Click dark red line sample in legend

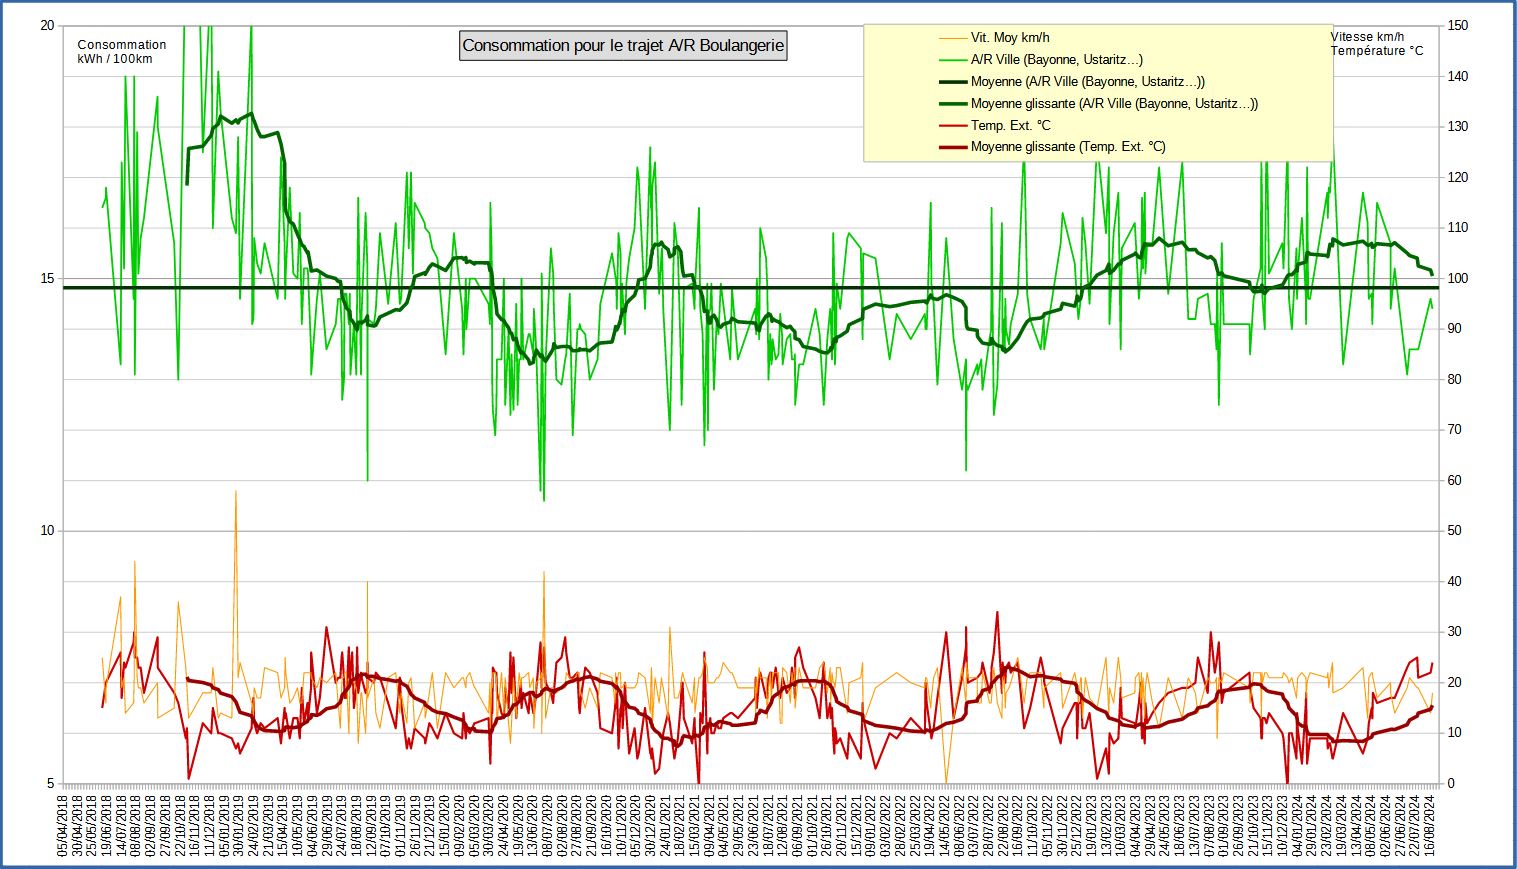952,147
